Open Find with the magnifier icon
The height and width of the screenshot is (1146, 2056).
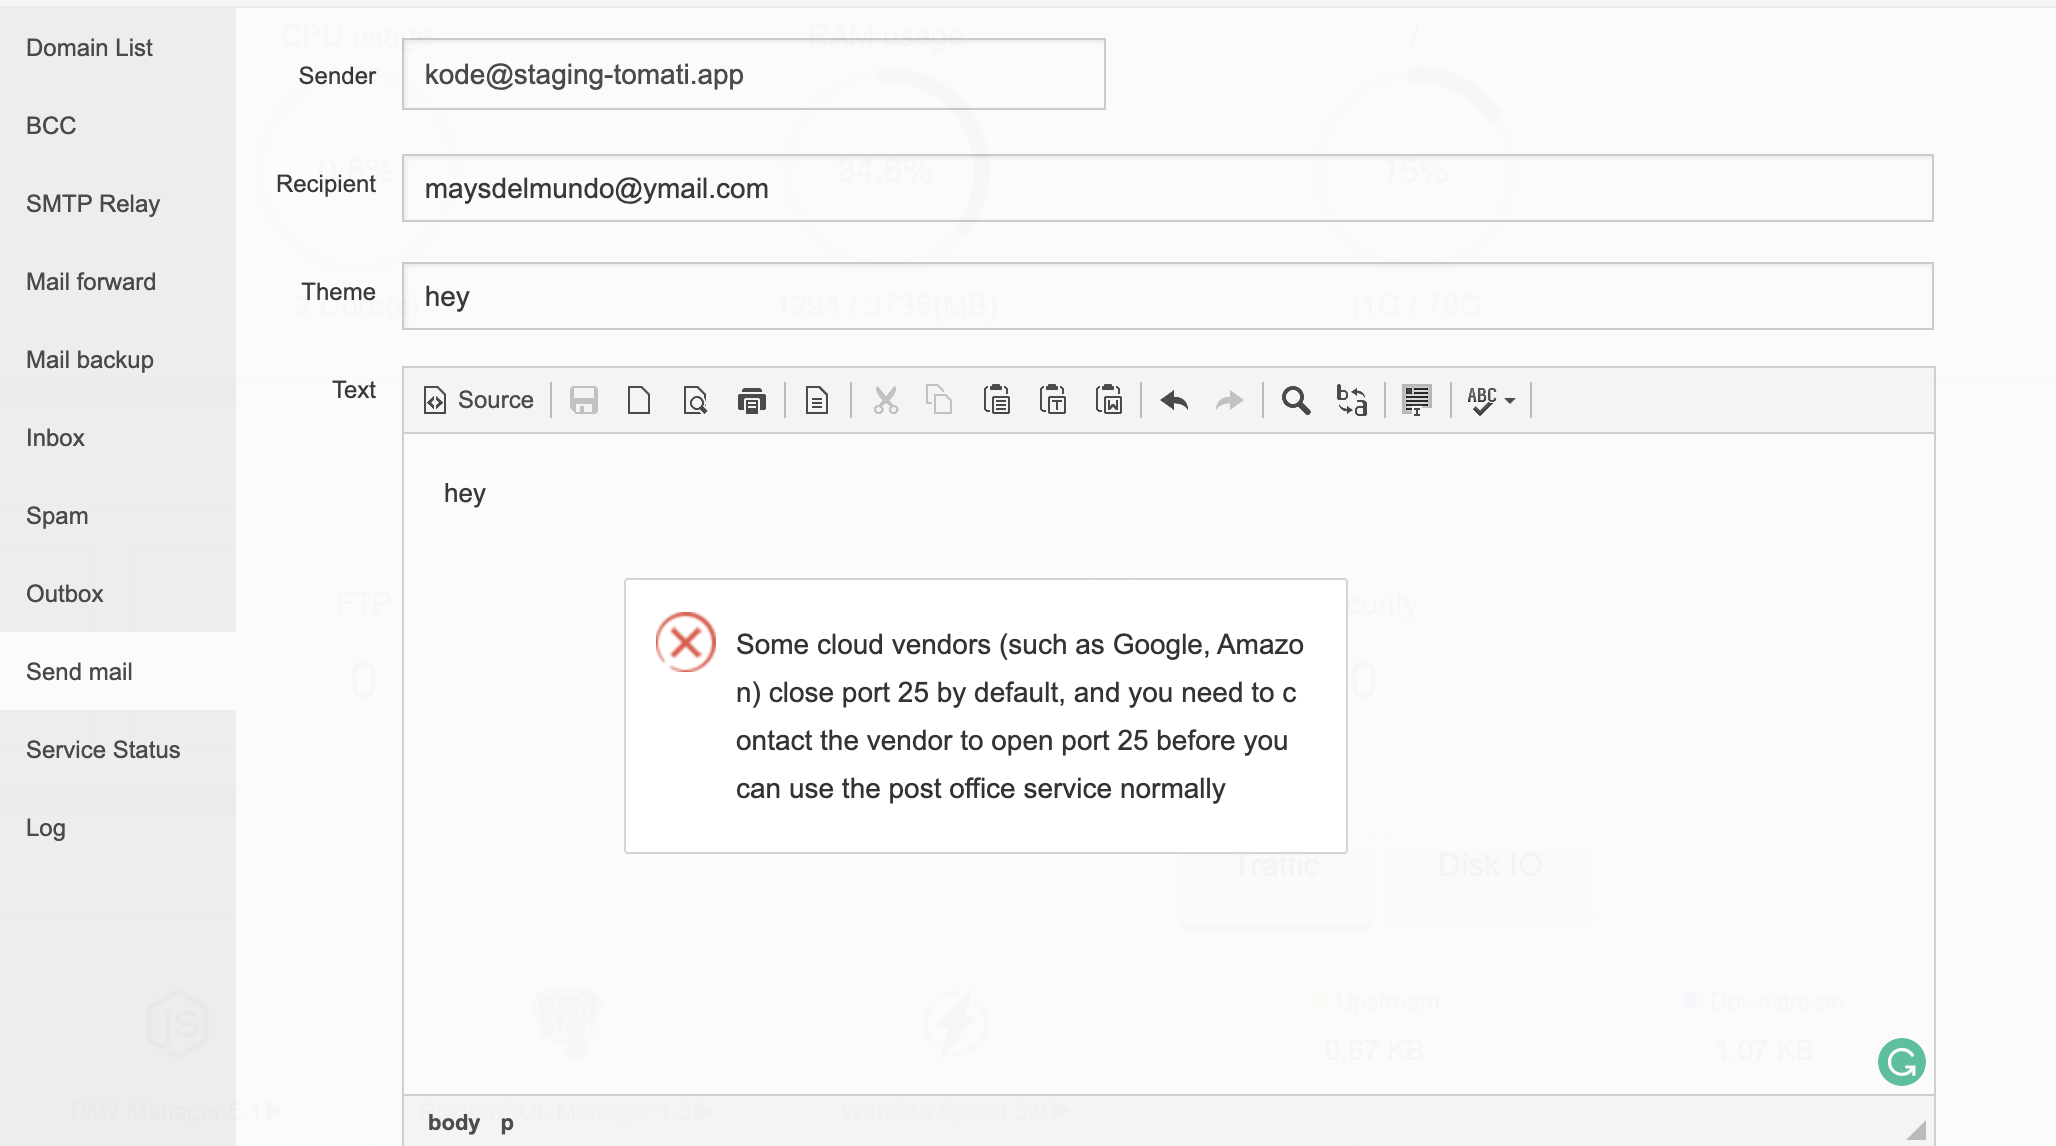pyautogui.click(x=1296, y=400)
